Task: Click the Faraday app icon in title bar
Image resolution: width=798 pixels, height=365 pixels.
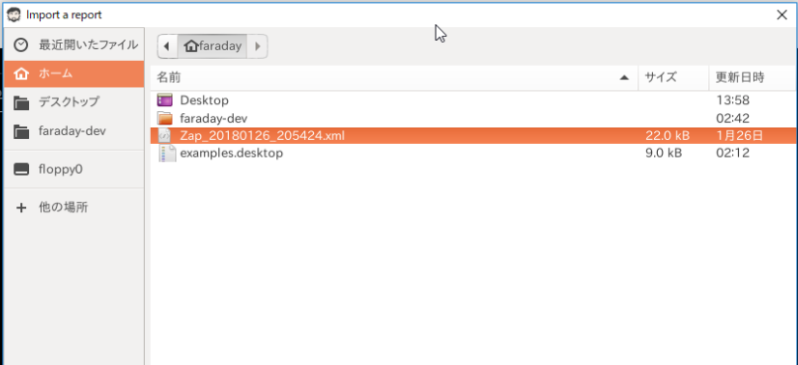Action: tap(14, 15)
